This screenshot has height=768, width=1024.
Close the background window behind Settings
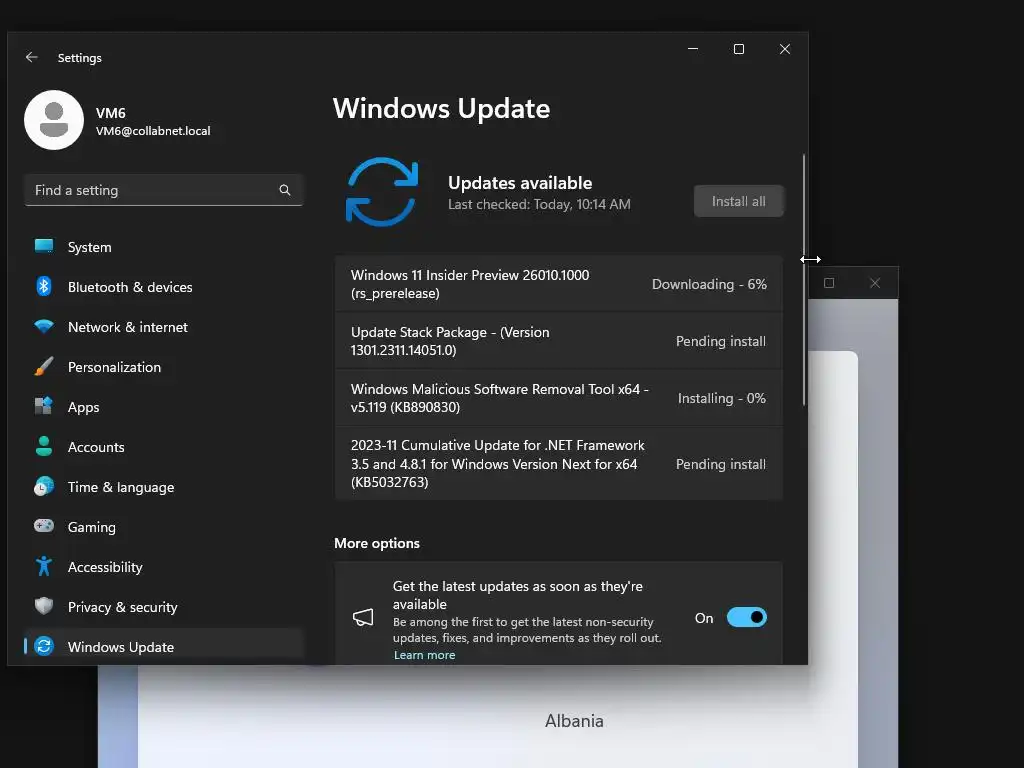(875, 283)
